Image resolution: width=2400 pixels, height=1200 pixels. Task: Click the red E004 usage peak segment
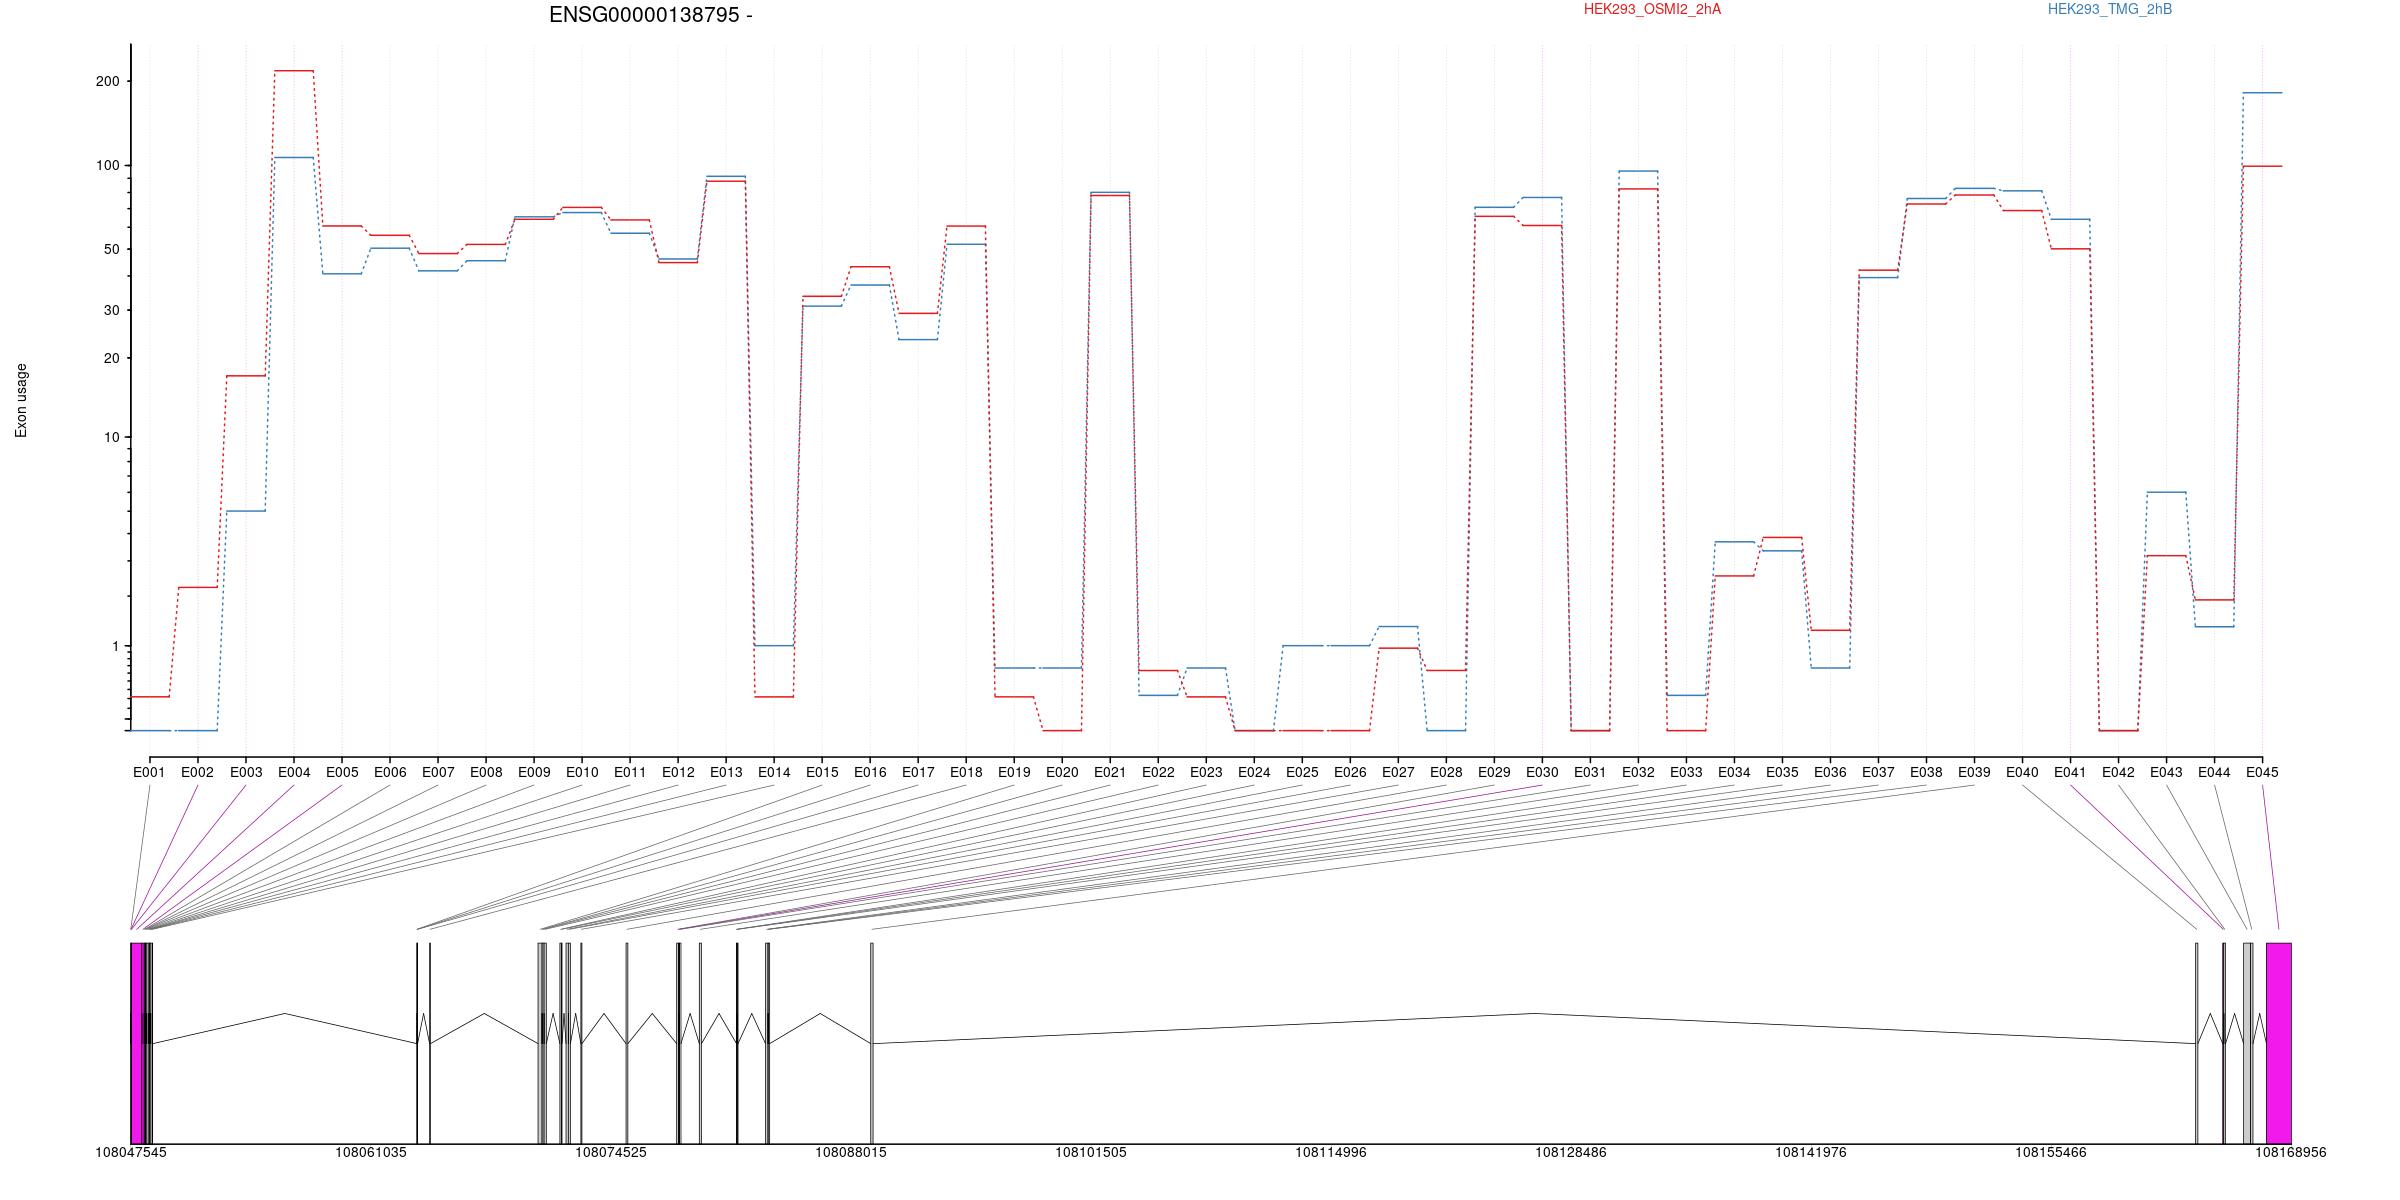[294, 71]
